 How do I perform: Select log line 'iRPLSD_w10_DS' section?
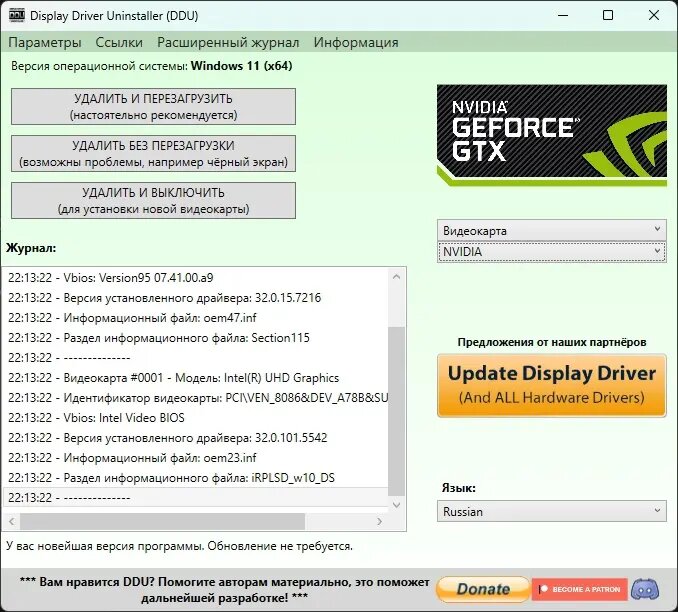(x=195, y=477)
